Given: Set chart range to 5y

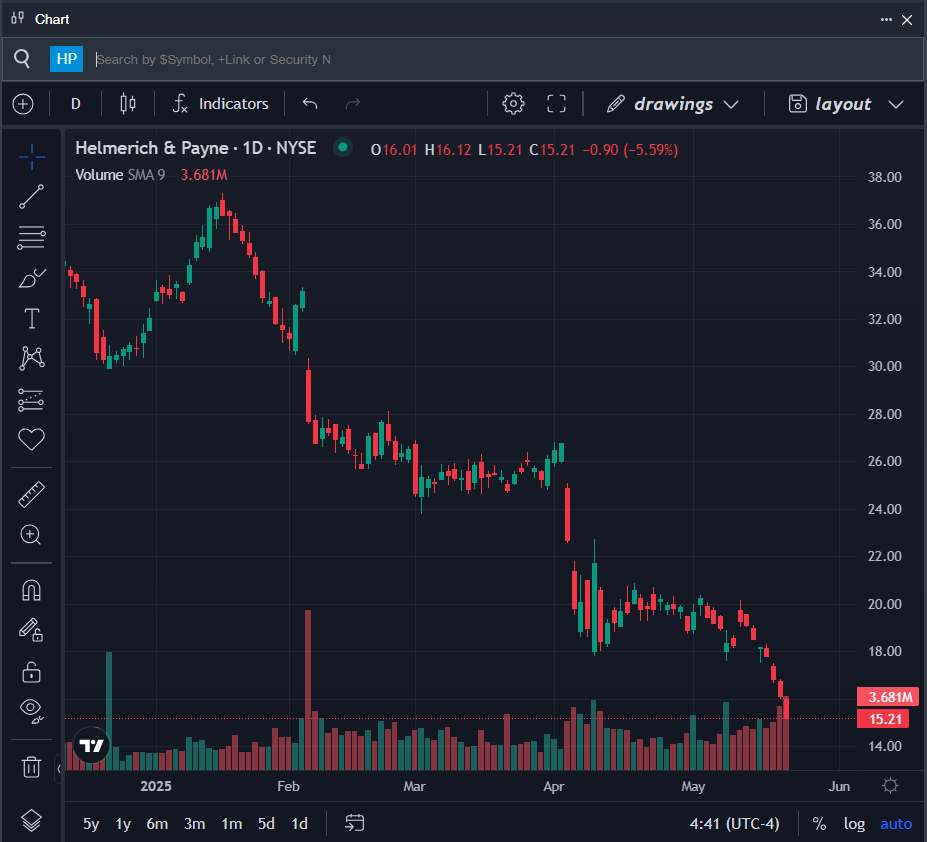Looking at the screenshot, I should [x=91, y=824].
